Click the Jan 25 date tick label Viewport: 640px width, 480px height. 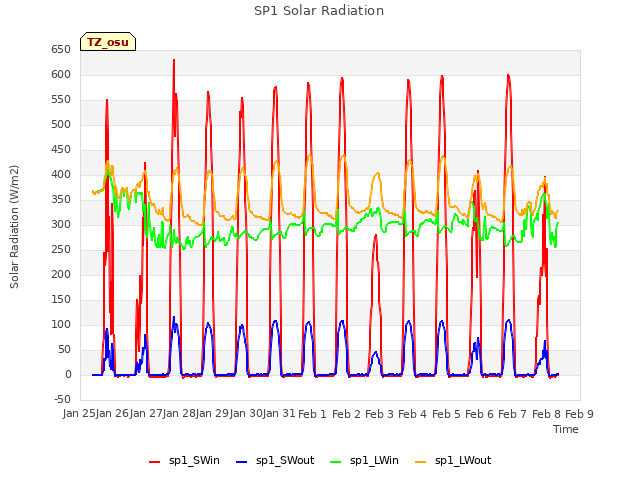coord(80,414)
